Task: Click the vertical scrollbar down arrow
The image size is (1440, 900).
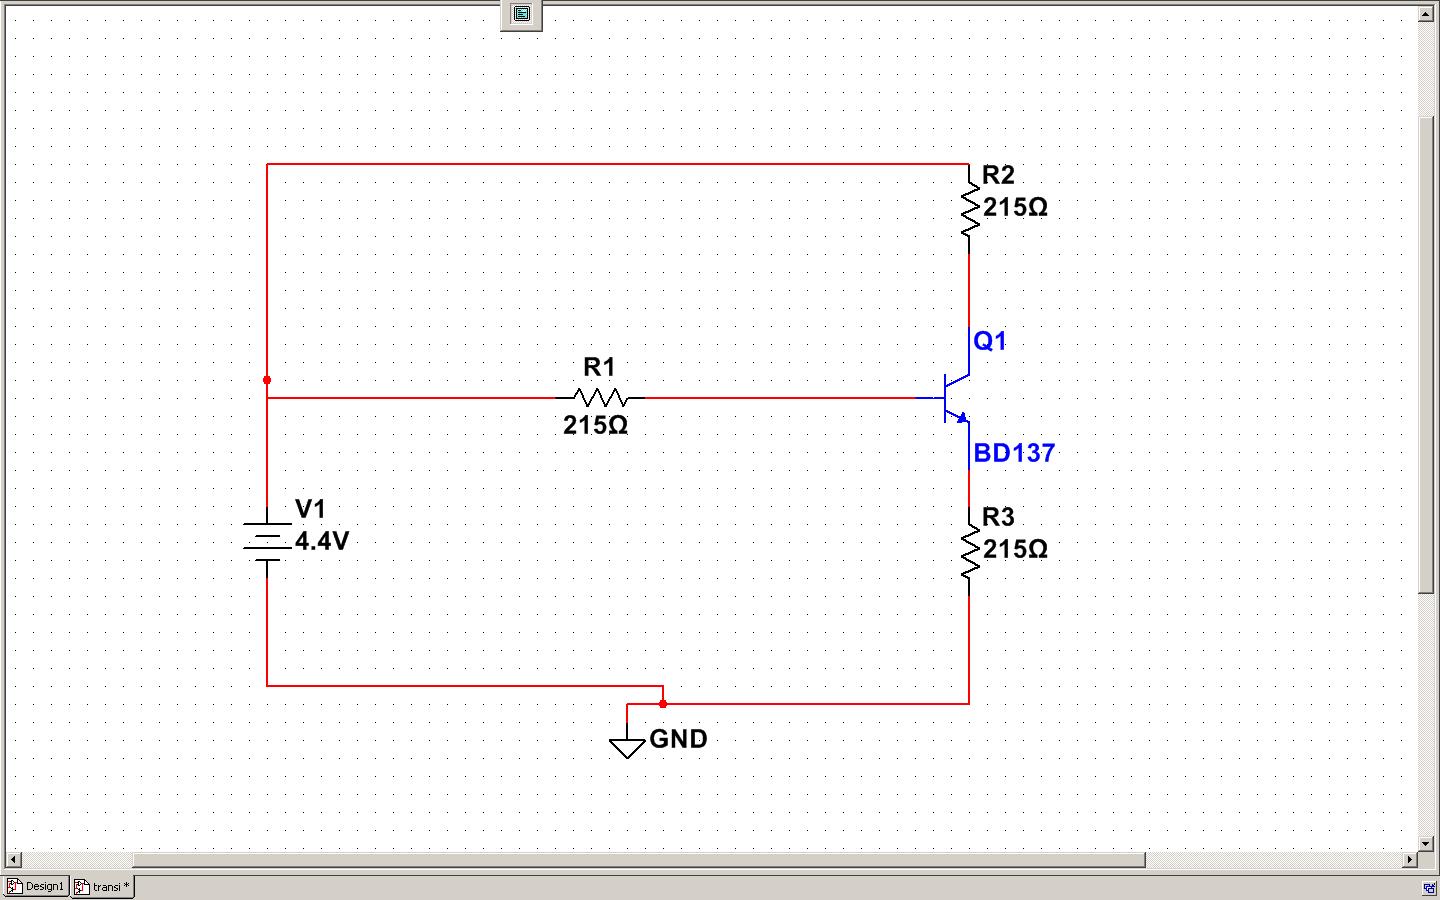Action: pyautogui.click(x=1427, y=844)
